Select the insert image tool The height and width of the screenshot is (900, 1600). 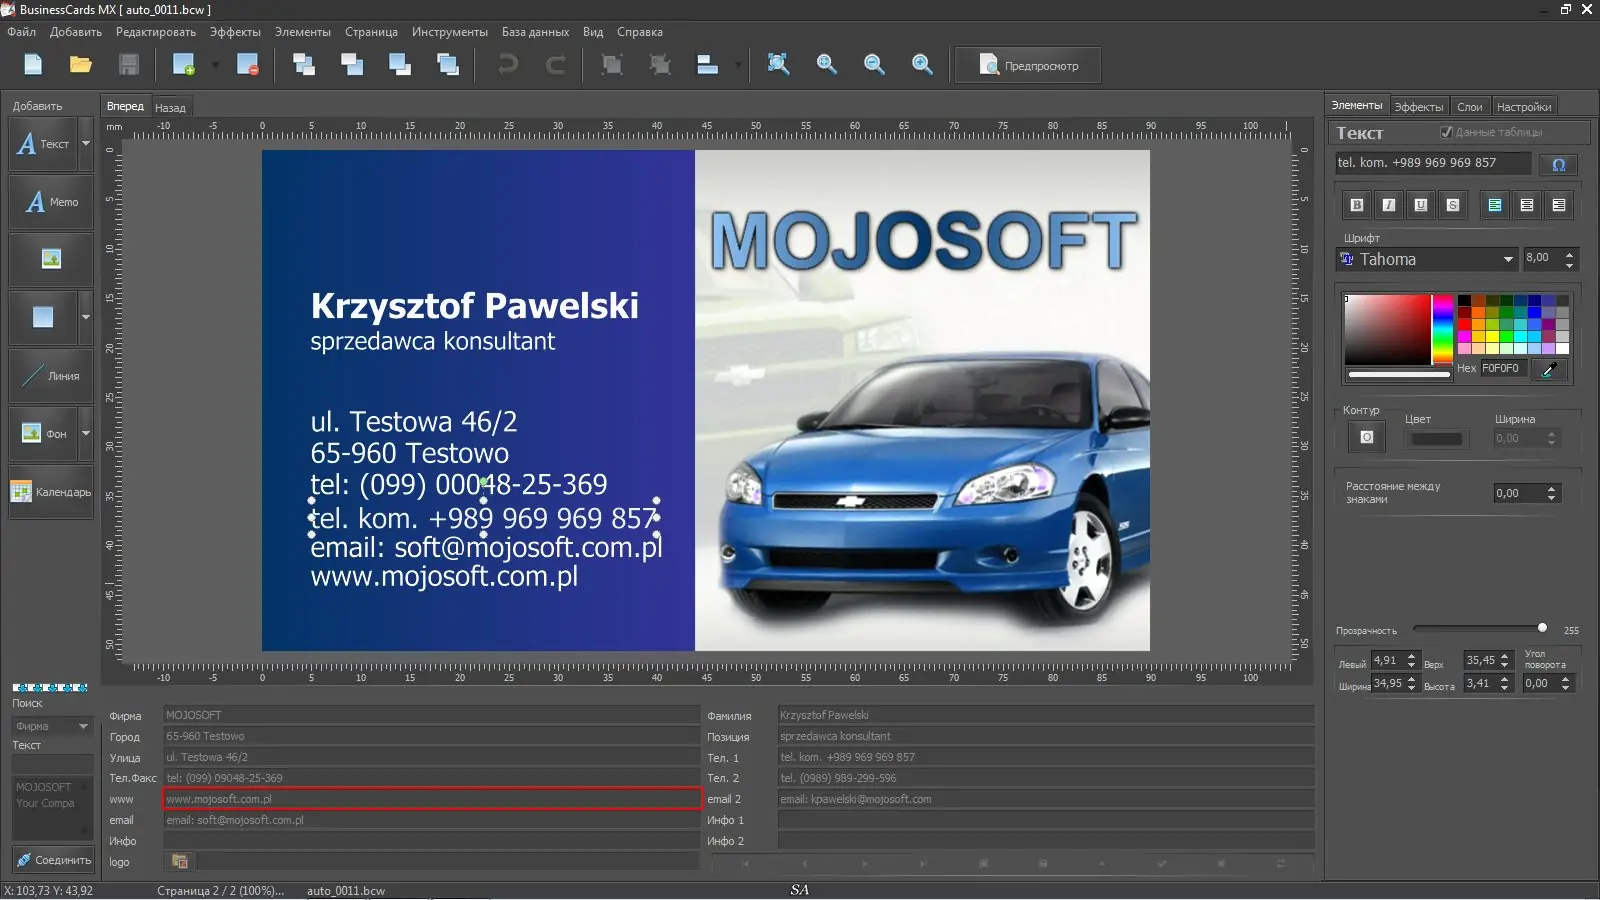tap(51, 260)
